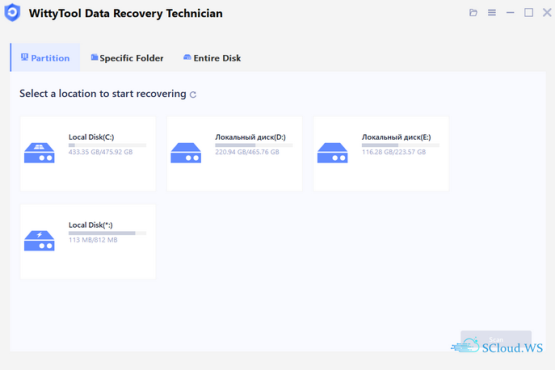Click the WittyTool shield logo

pyautogui.click(x=12, y=13)
